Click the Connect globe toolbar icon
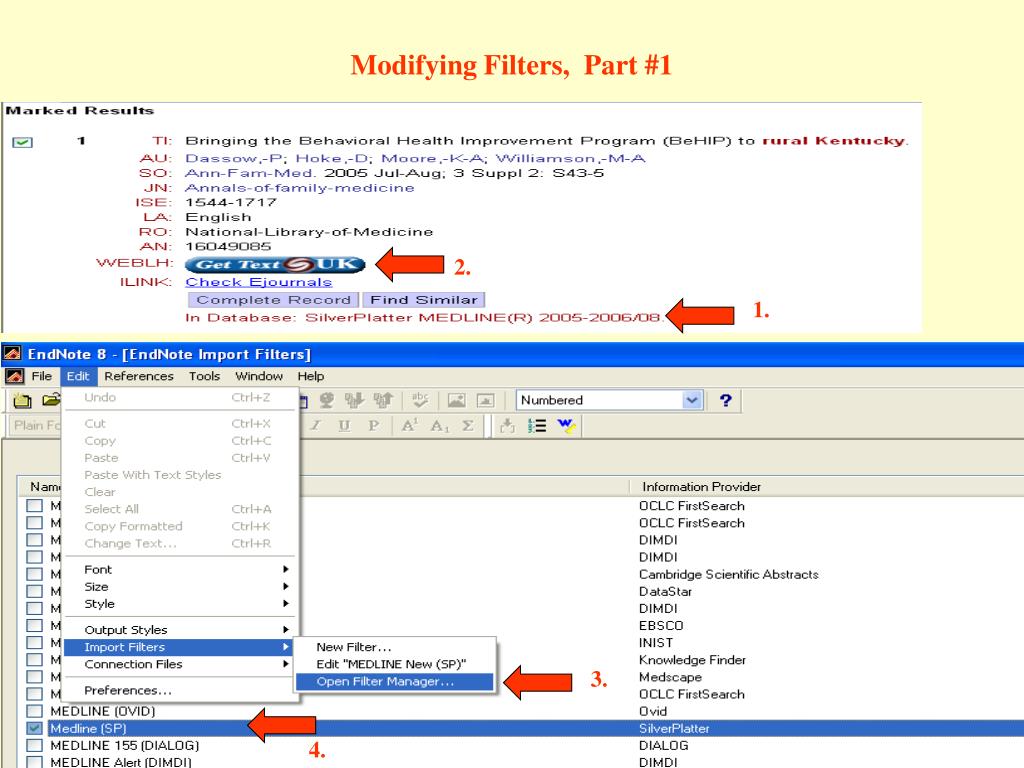The width and height of the screenshot is (1024, 768). pos(327,400)
